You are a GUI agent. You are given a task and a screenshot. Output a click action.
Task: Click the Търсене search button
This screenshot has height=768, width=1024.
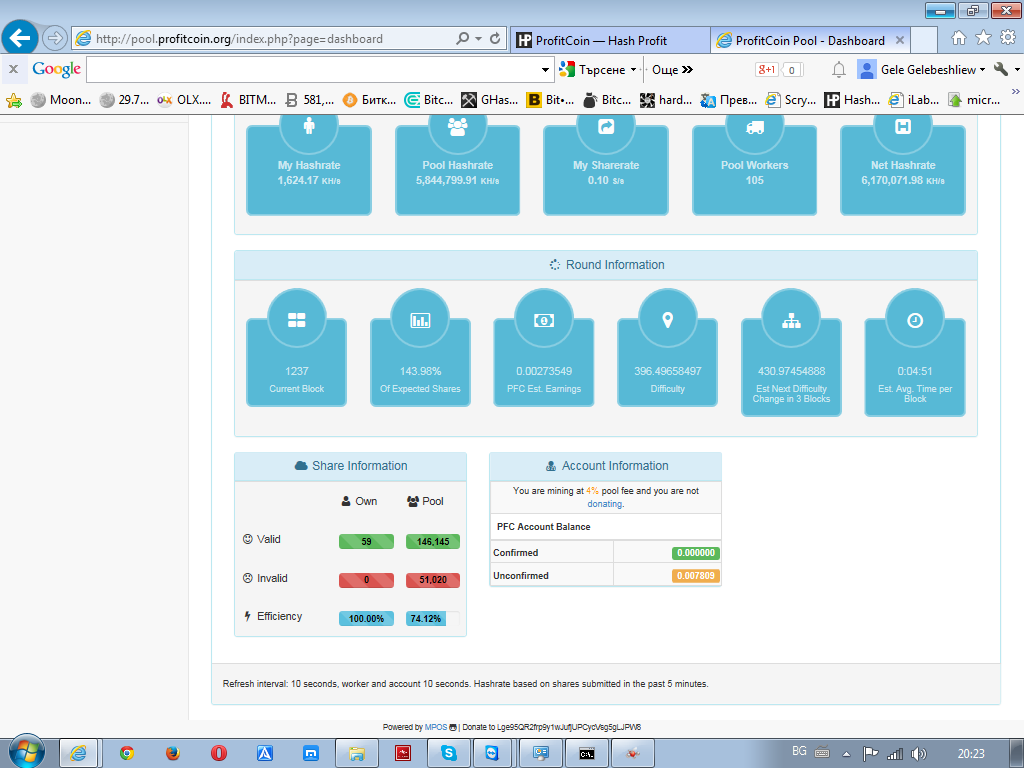pyautogui.click(x=593, y=69)
